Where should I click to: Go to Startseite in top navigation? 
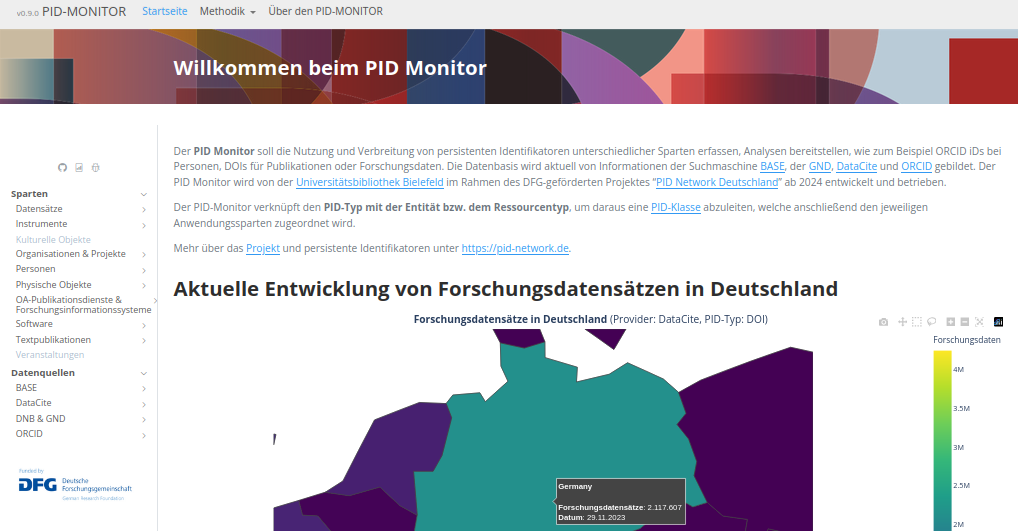tap(165, 11)
